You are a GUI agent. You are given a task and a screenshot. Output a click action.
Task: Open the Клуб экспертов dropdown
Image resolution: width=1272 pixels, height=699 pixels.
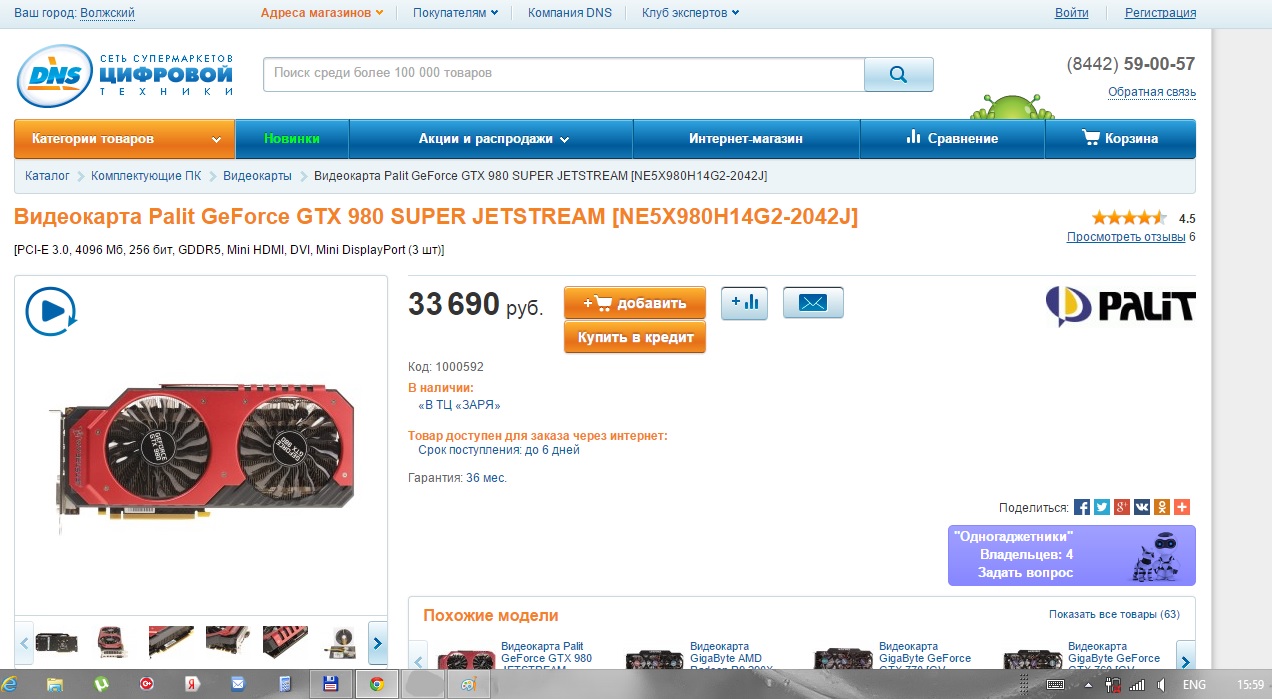(x=691, y=13)
